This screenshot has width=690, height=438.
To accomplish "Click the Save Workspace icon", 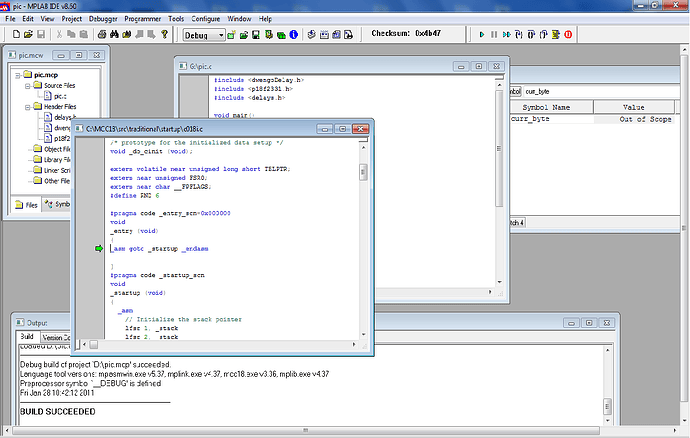I will (x=256, y=35).
